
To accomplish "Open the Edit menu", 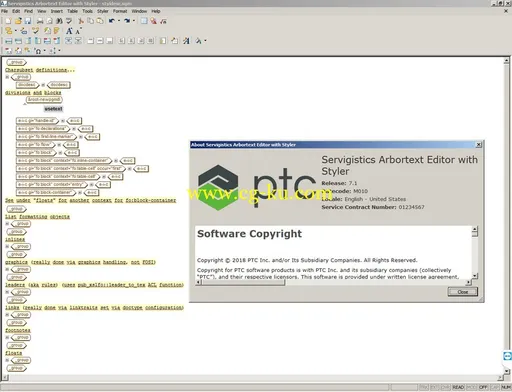I will 16,11.
